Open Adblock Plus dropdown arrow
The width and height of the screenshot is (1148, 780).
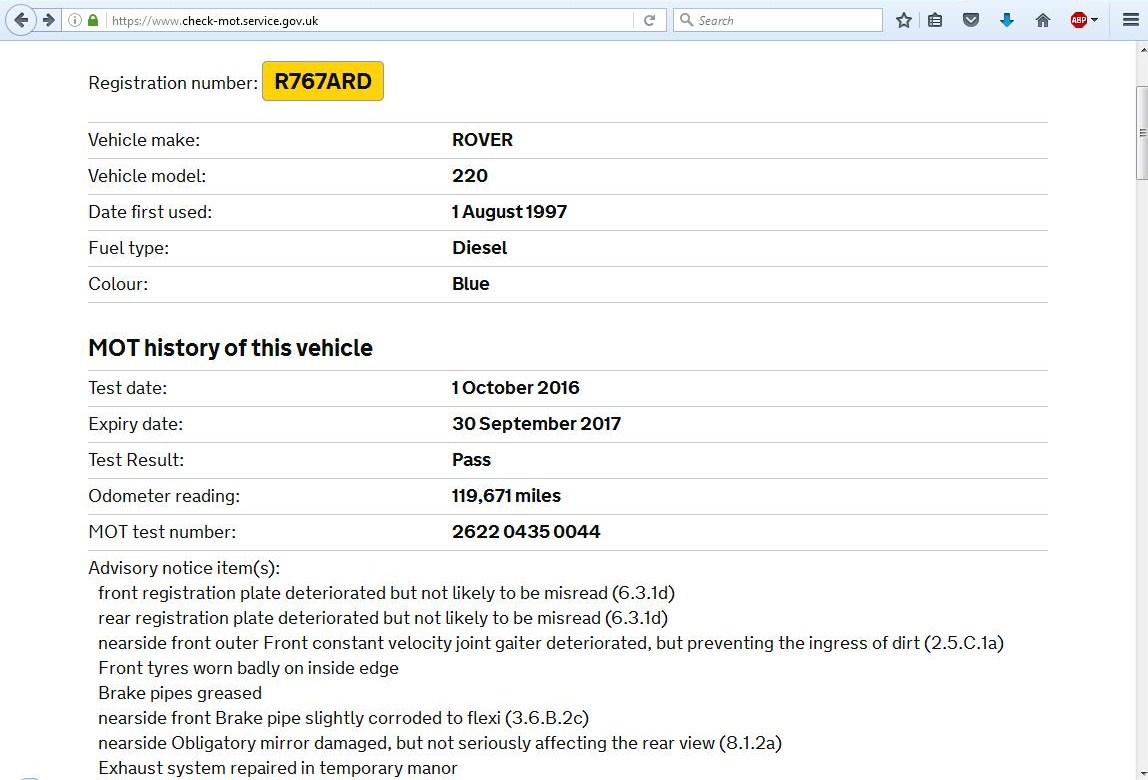1095,21
